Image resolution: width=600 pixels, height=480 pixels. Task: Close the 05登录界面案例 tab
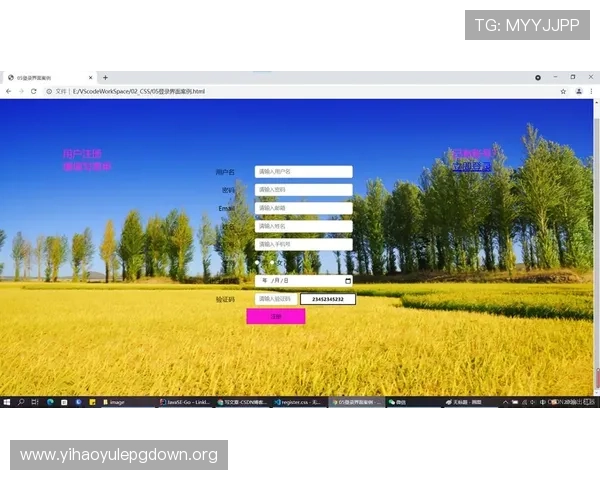pyautogui.click(x=91, y=78)
